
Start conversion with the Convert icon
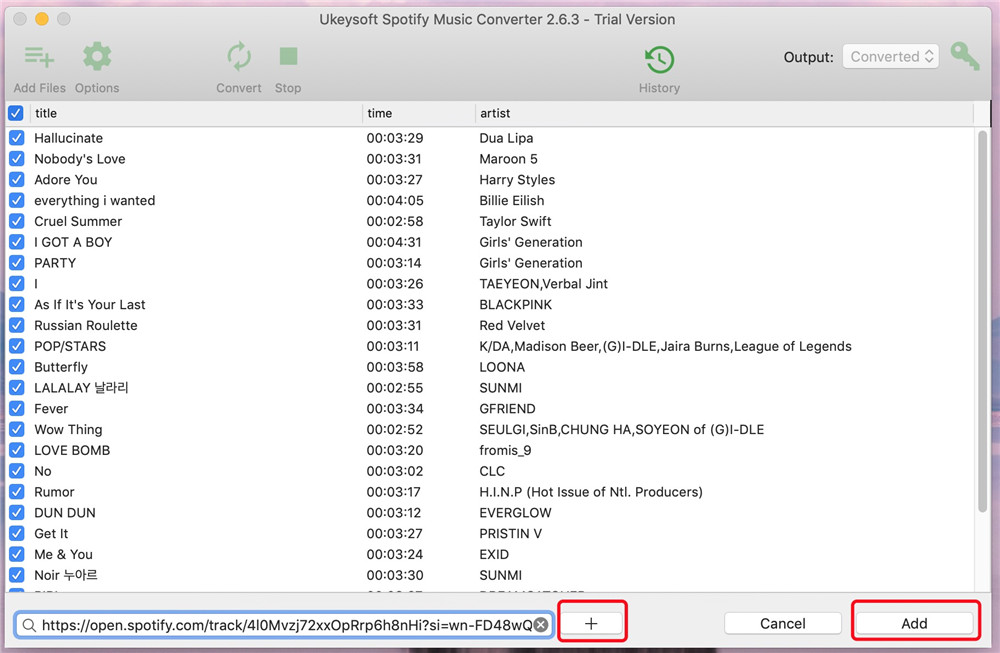(x=239, y=57)
